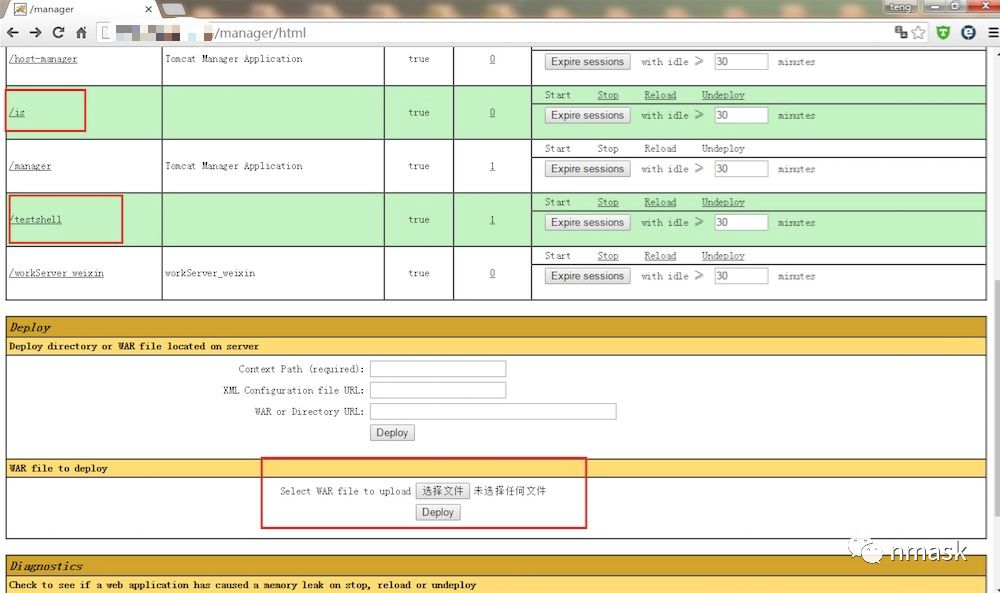Focus the Context Path (required) field
Viewport: 1000px width, 593px height.
click(438, 369)
